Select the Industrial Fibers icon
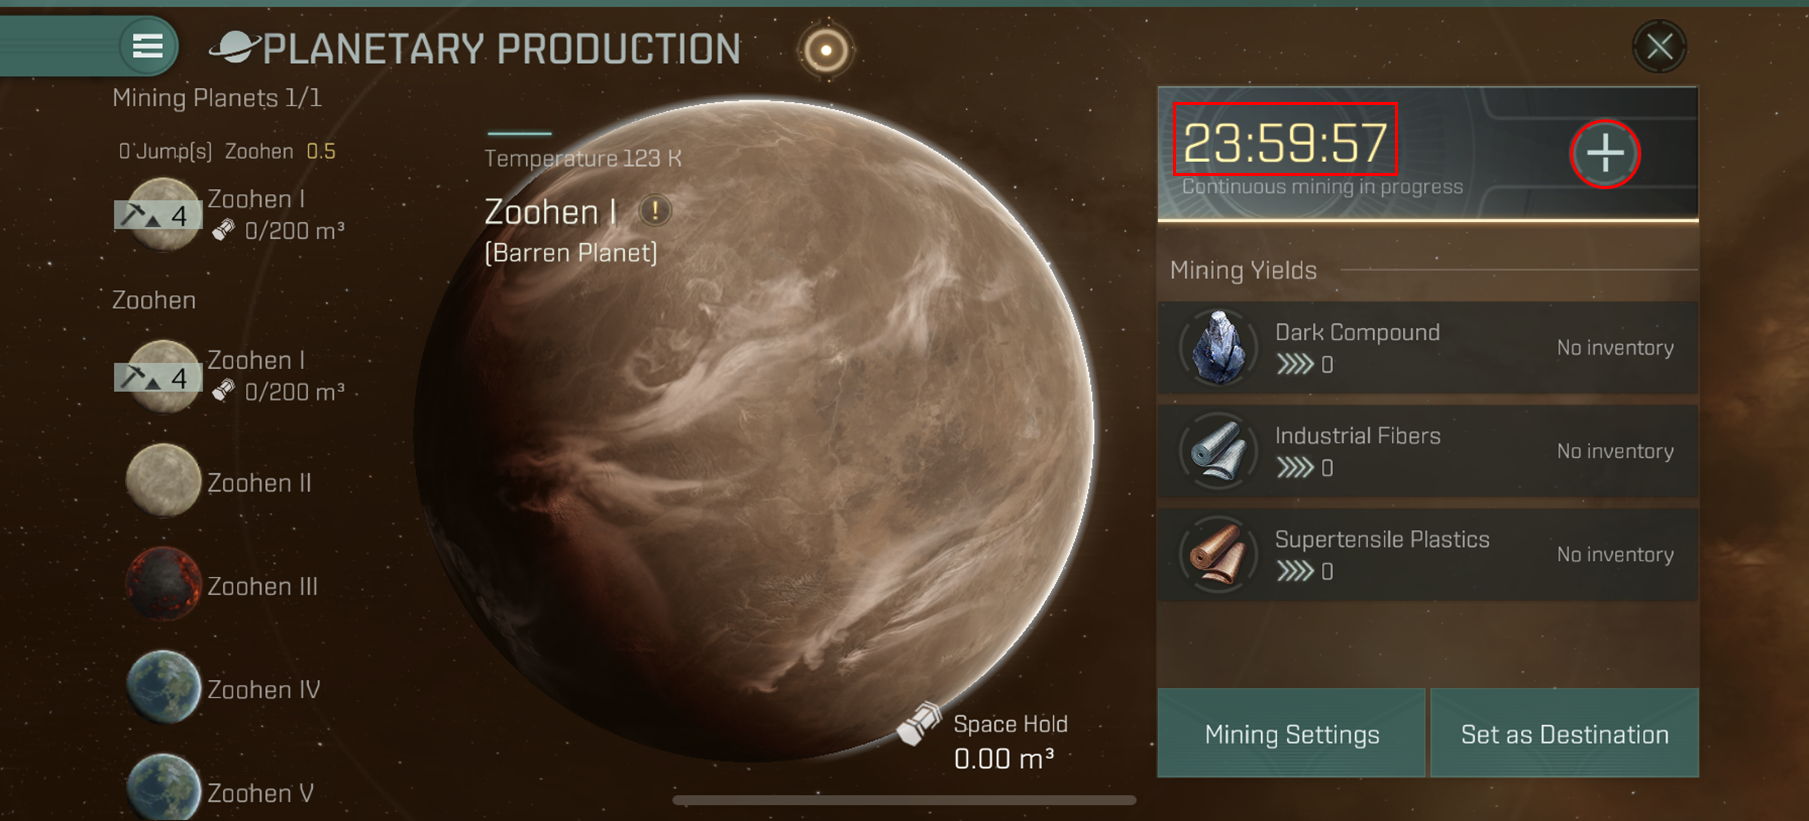 [x=1217, y=451]
